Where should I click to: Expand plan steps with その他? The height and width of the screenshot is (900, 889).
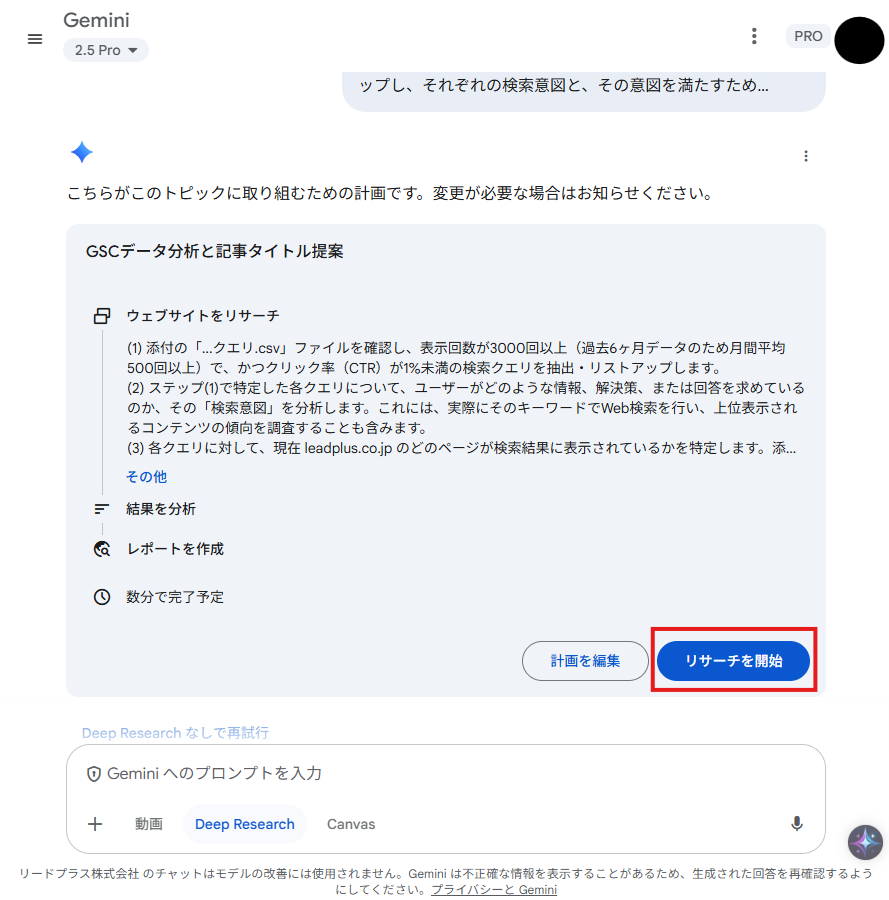point(146,476)
